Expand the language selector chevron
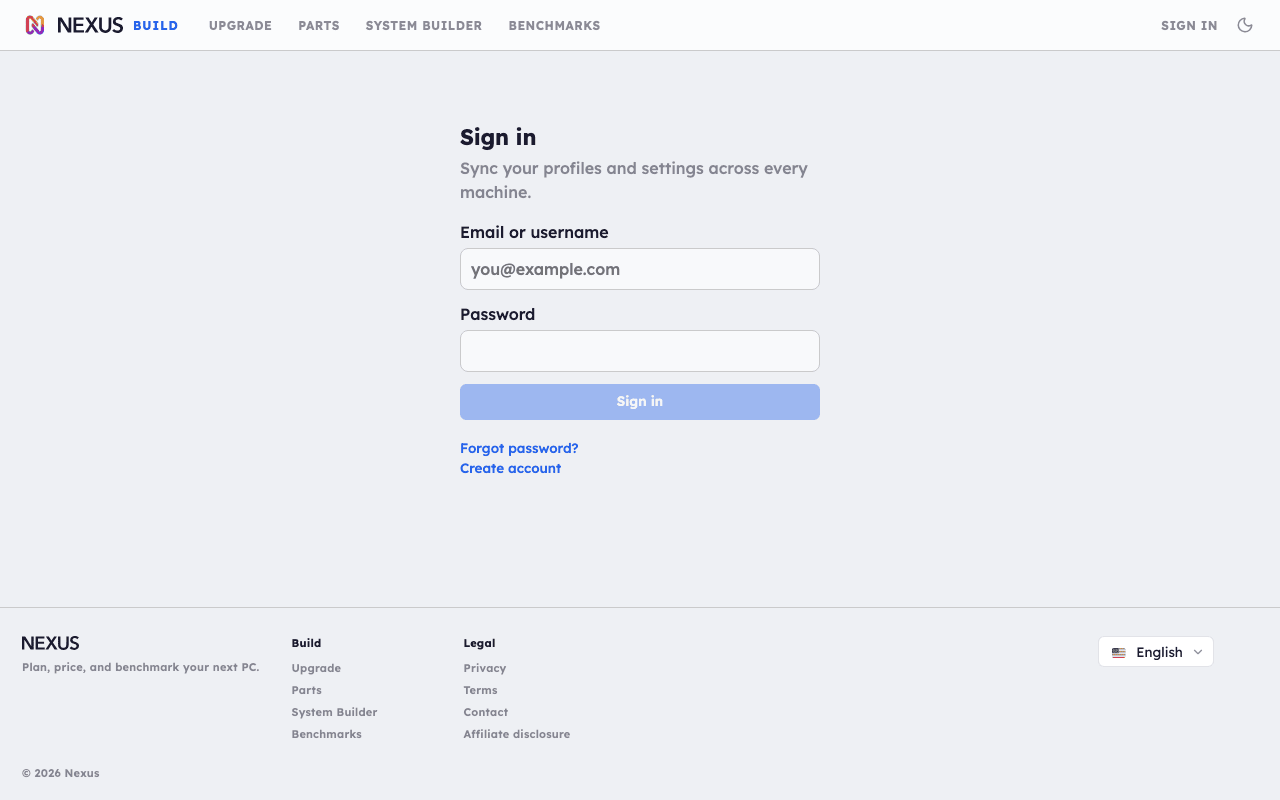This screenshot has height=800, width=1280. point(1198,652)
